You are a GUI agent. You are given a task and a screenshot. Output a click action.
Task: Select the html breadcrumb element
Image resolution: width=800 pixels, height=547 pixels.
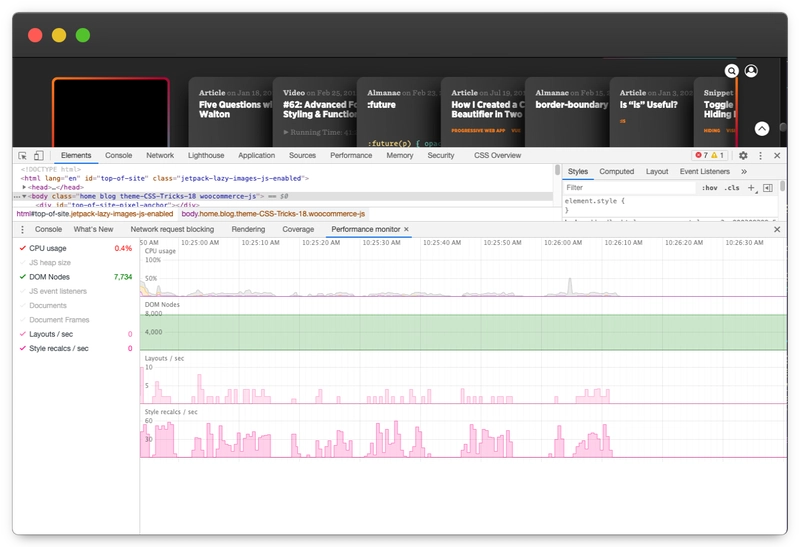coord(95,214)
